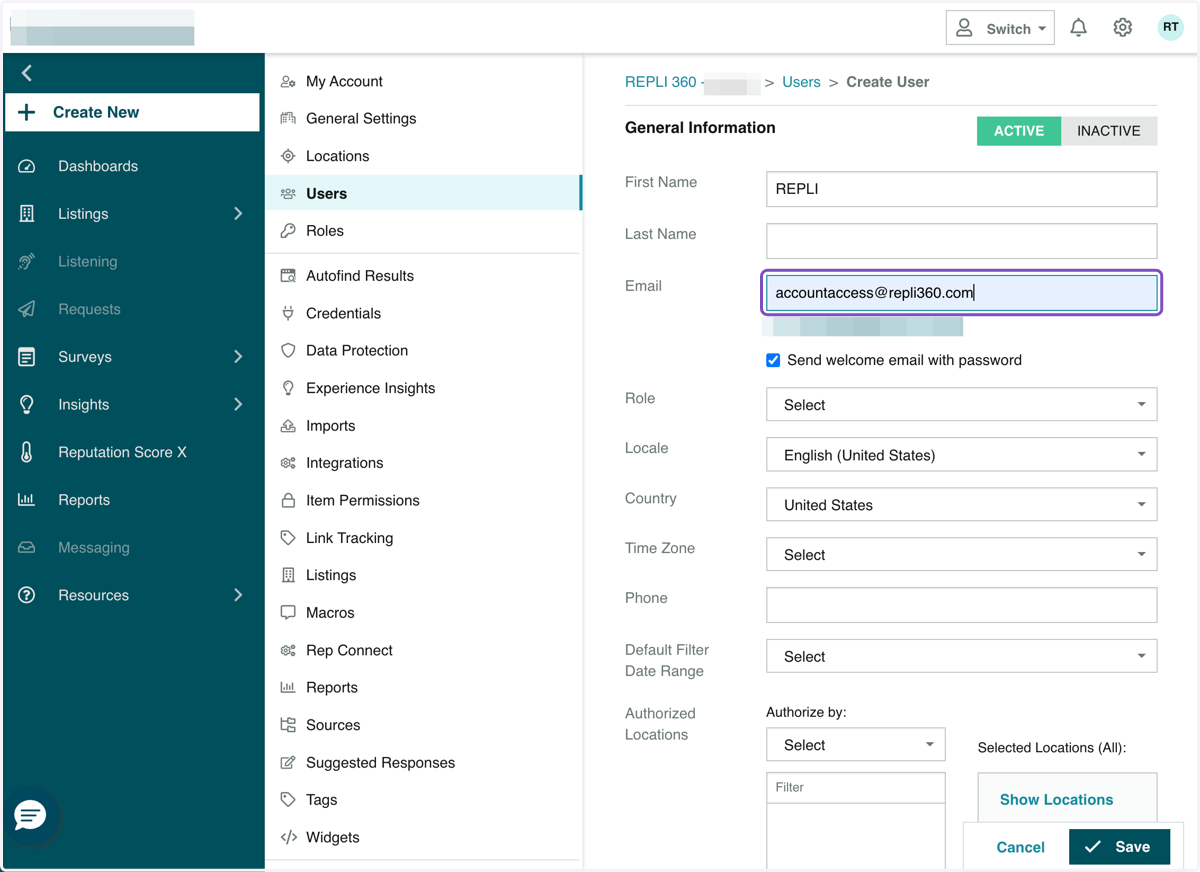
Task: Set user status to INACTIVE
Action: point(1109,131)
